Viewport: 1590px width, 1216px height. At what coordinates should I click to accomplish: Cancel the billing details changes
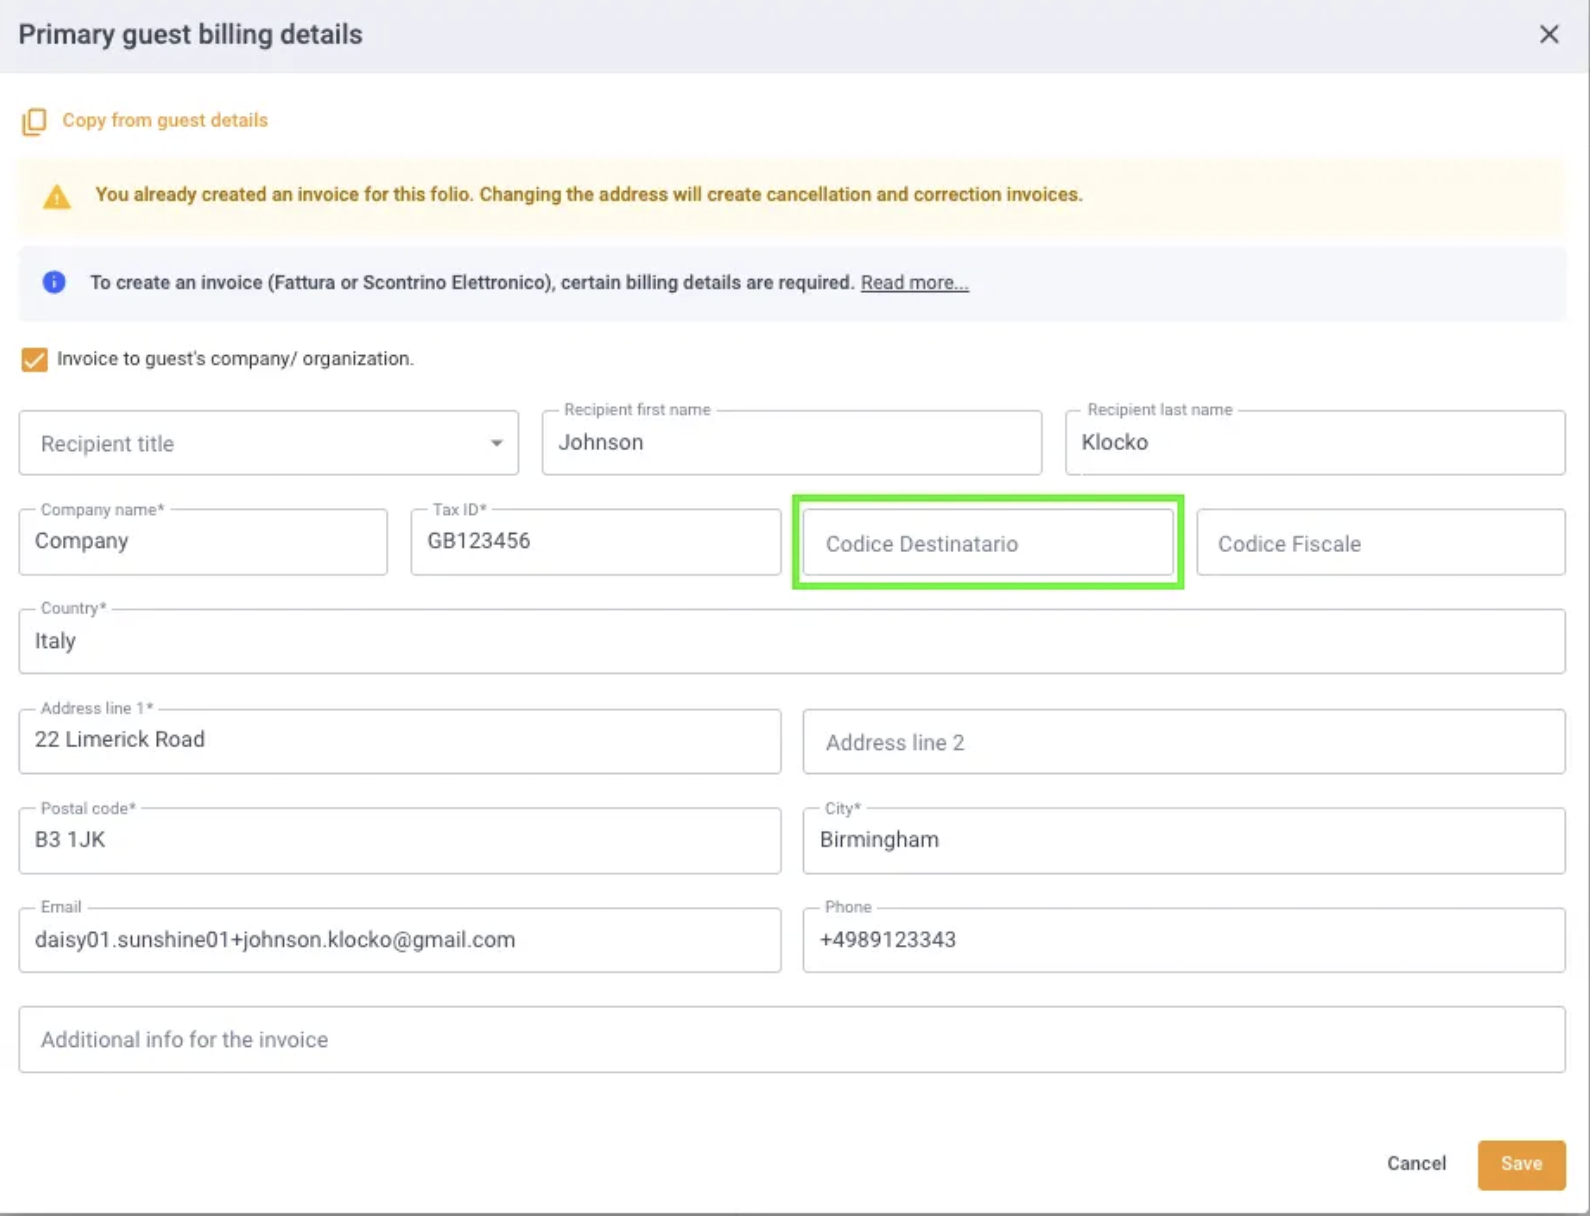(x=1416, y=1164)
